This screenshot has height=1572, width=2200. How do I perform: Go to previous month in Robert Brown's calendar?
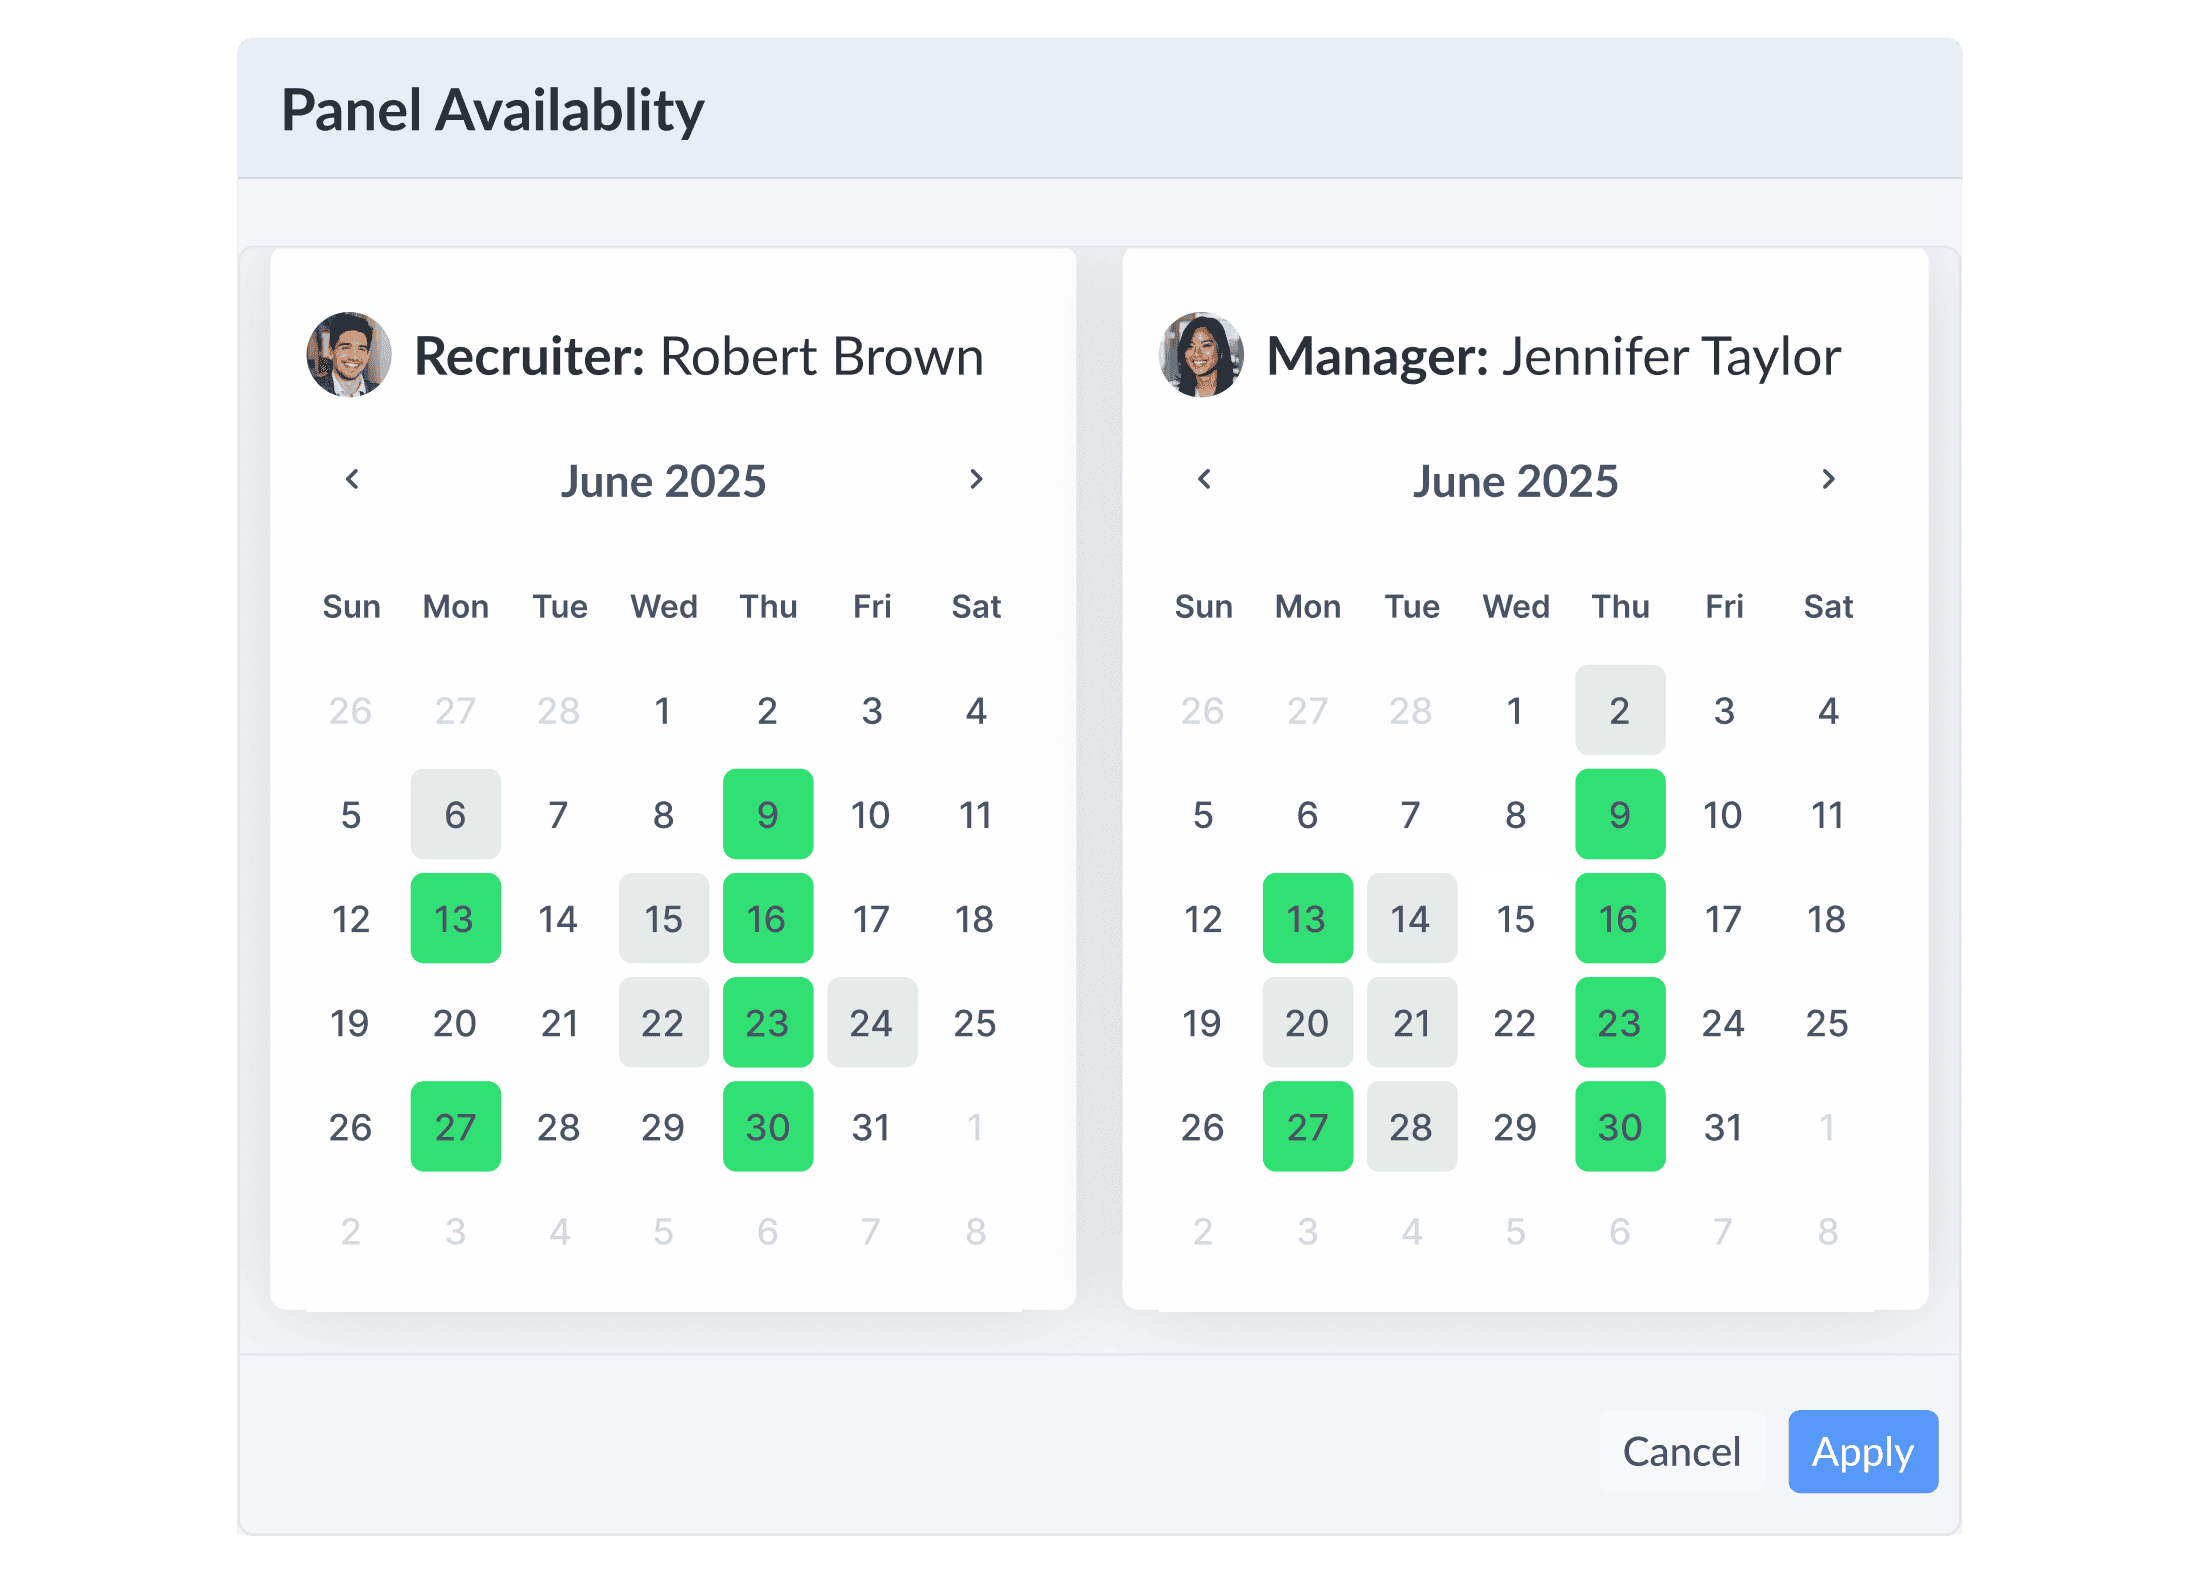pyautogui.click(x=352, y=480)
